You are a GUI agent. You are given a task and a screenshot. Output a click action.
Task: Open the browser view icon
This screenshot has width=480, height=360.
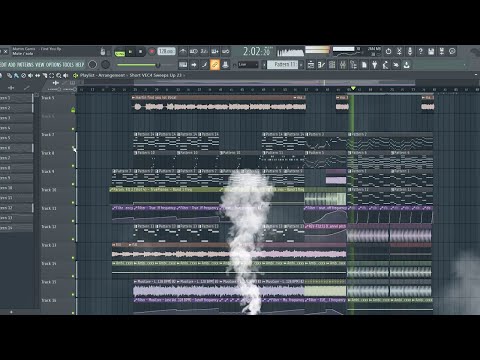click(x=353, y=65)
